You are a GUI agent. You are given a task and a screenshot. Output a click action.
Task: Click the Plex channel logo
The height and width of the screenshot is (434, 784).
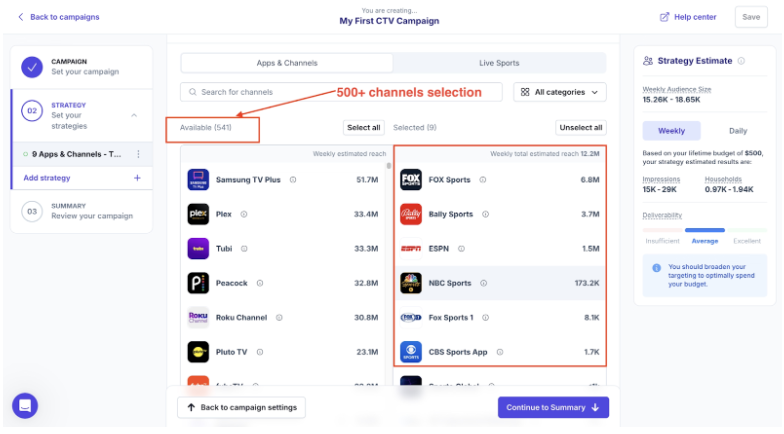tap(198, 214)
